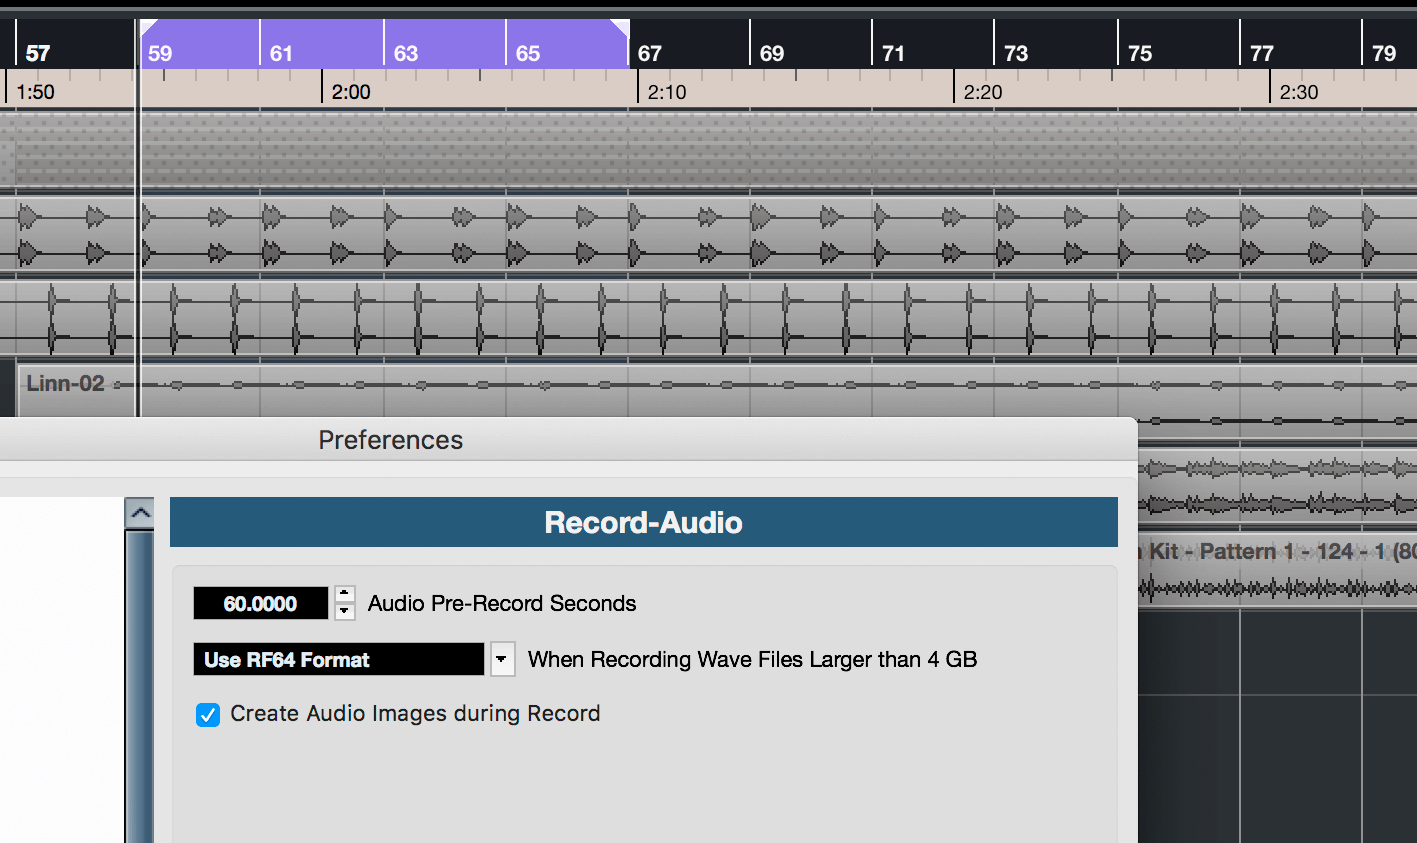Click bar 61 on the ruler
The height and width of the screenshot is (843, 1417).
click(281, 53)
